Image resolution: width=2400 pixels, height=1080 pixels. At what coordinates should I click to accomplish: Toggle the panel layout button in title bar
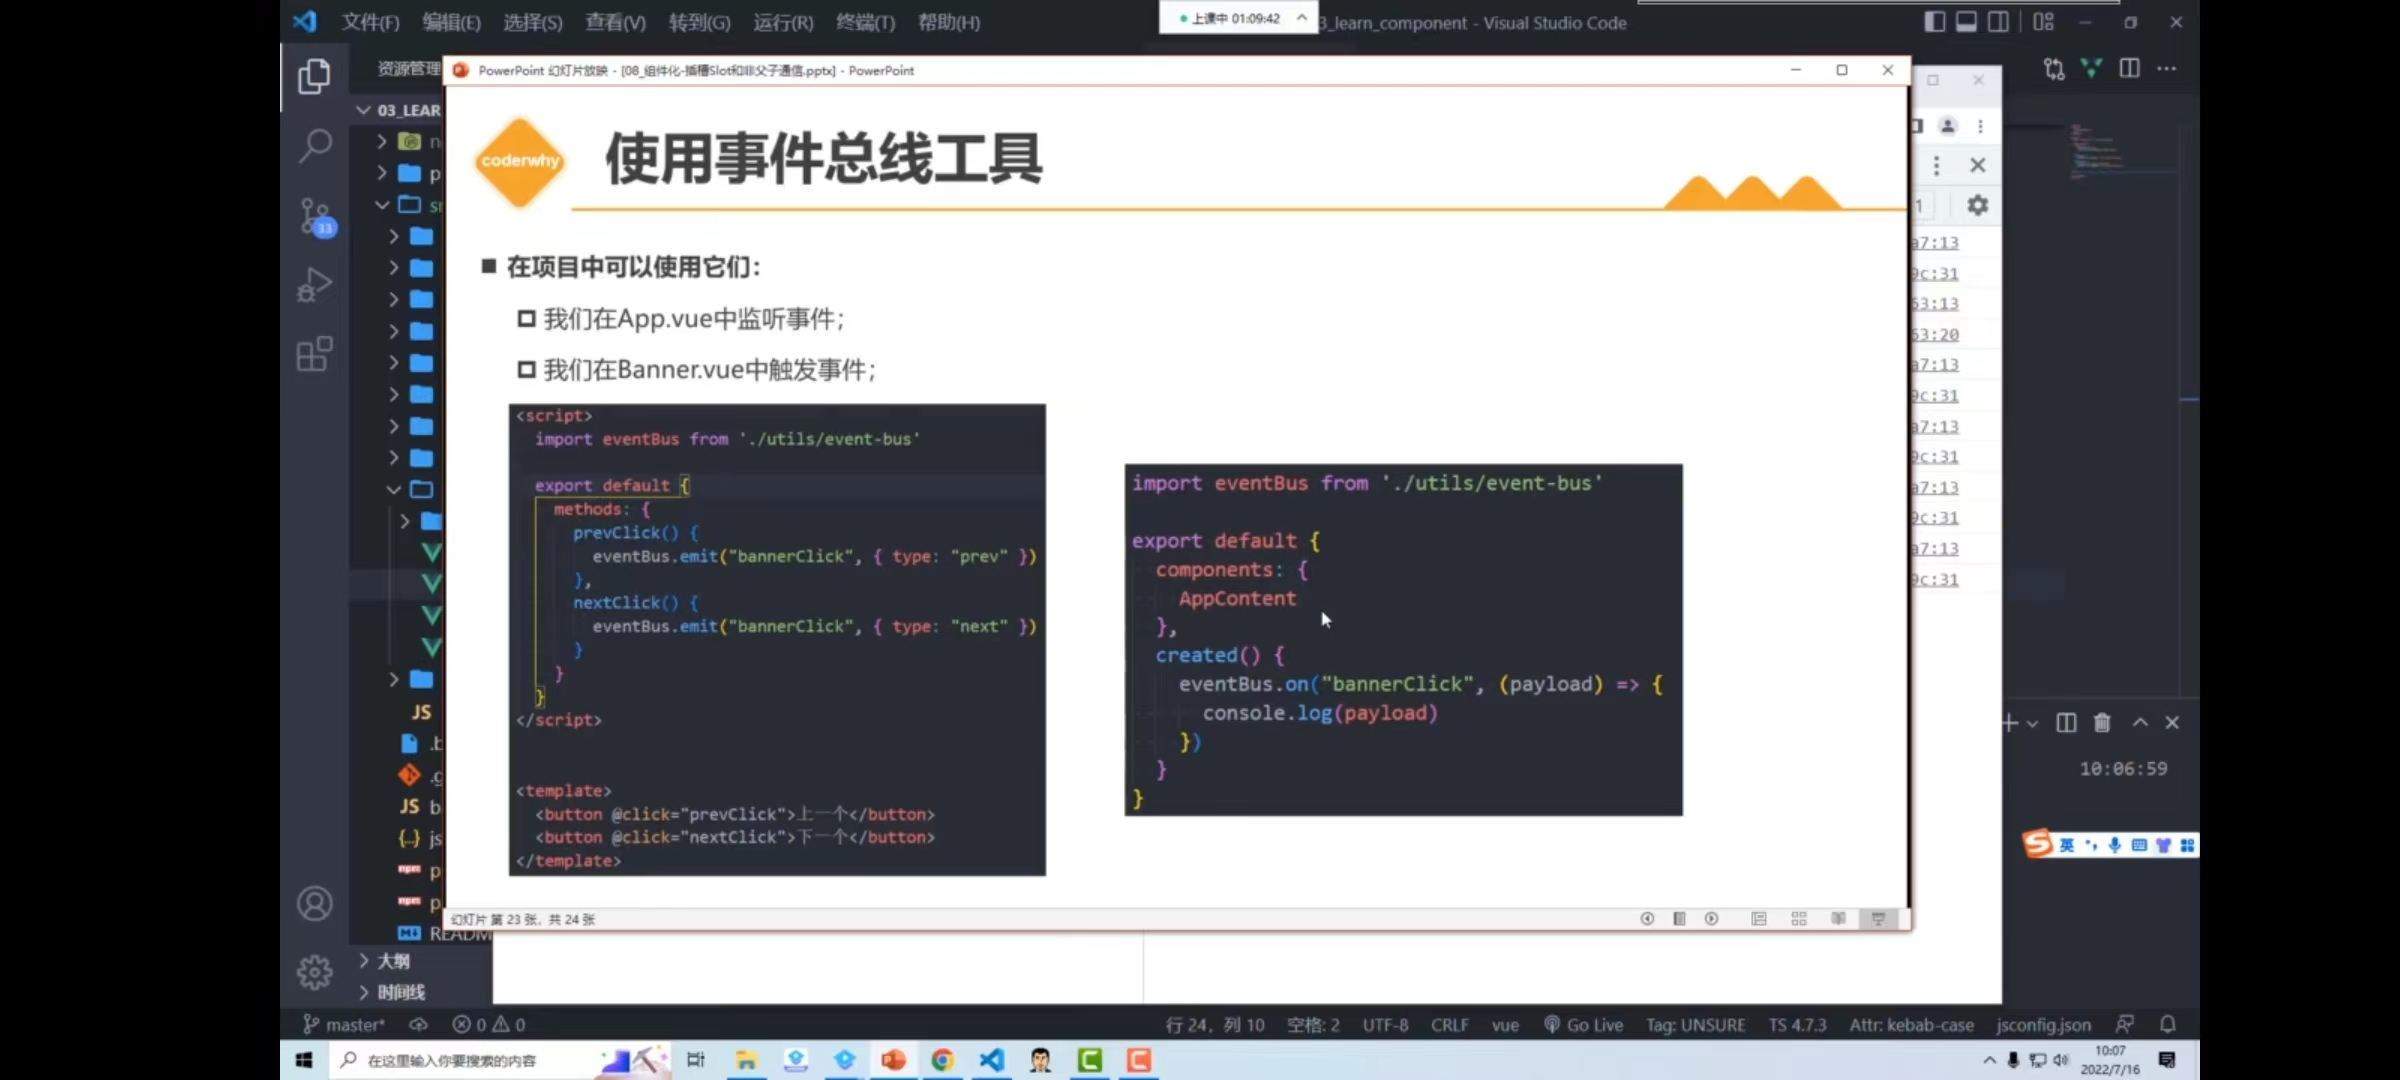(1966, 22)
